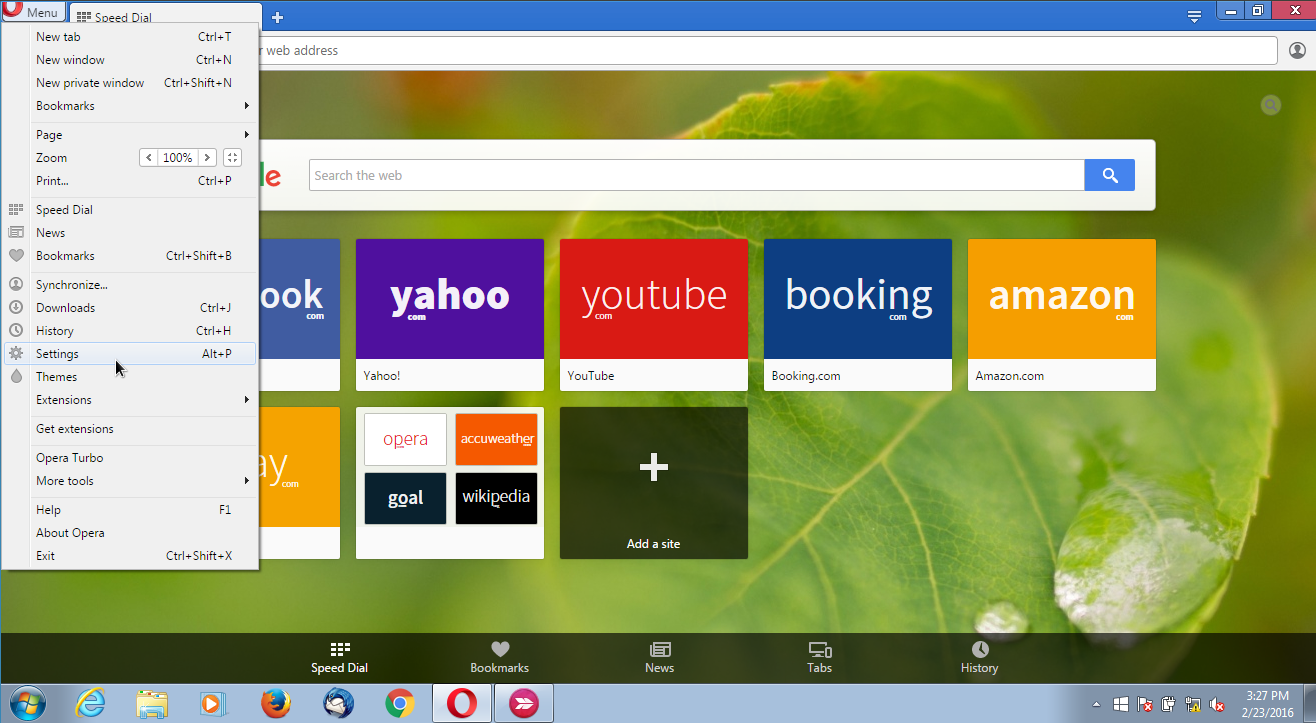Click the web address field
Image resolution: width=1316 pixels, height=723 pixels.
coord(767,50)
